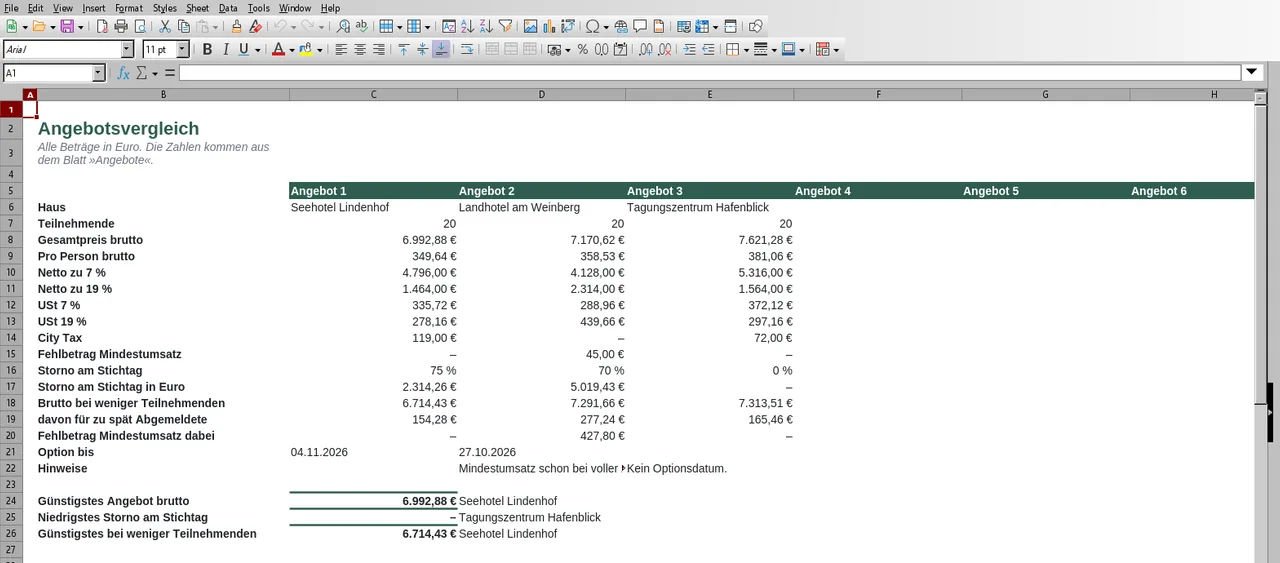Insert an image
Viewport: 1280px width, 563px height.
[530, 26]
